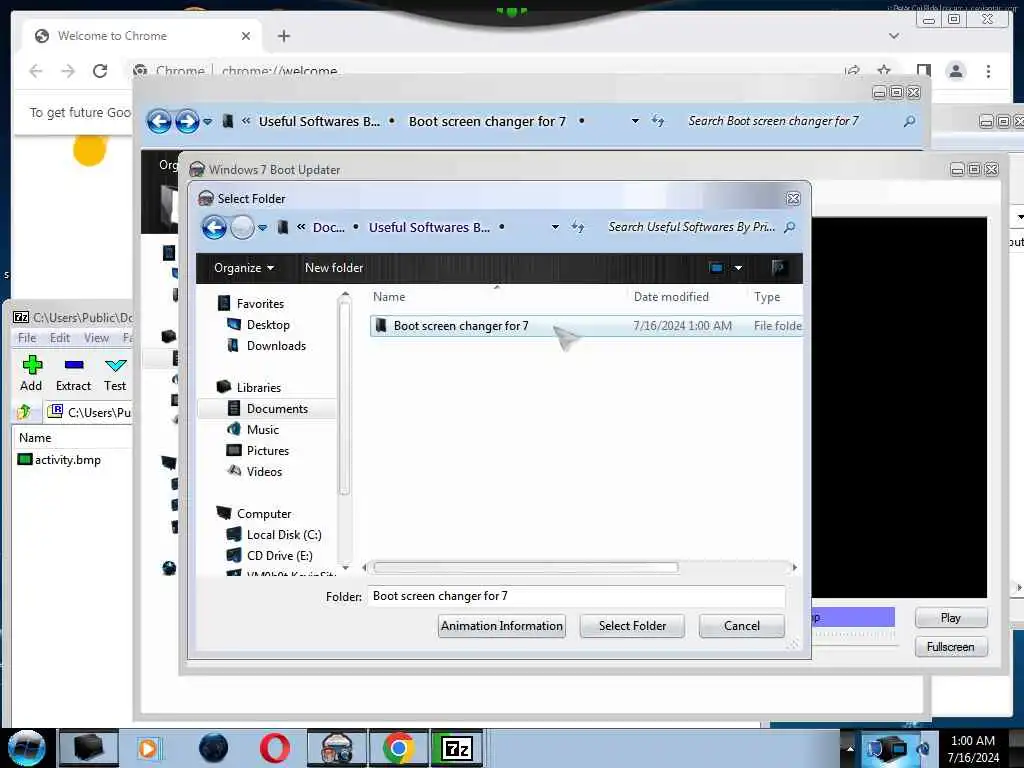1024x768 pixels.
Task: Click New folder in the toolbar
Action: pyautogui.click(x=334, y=268)
